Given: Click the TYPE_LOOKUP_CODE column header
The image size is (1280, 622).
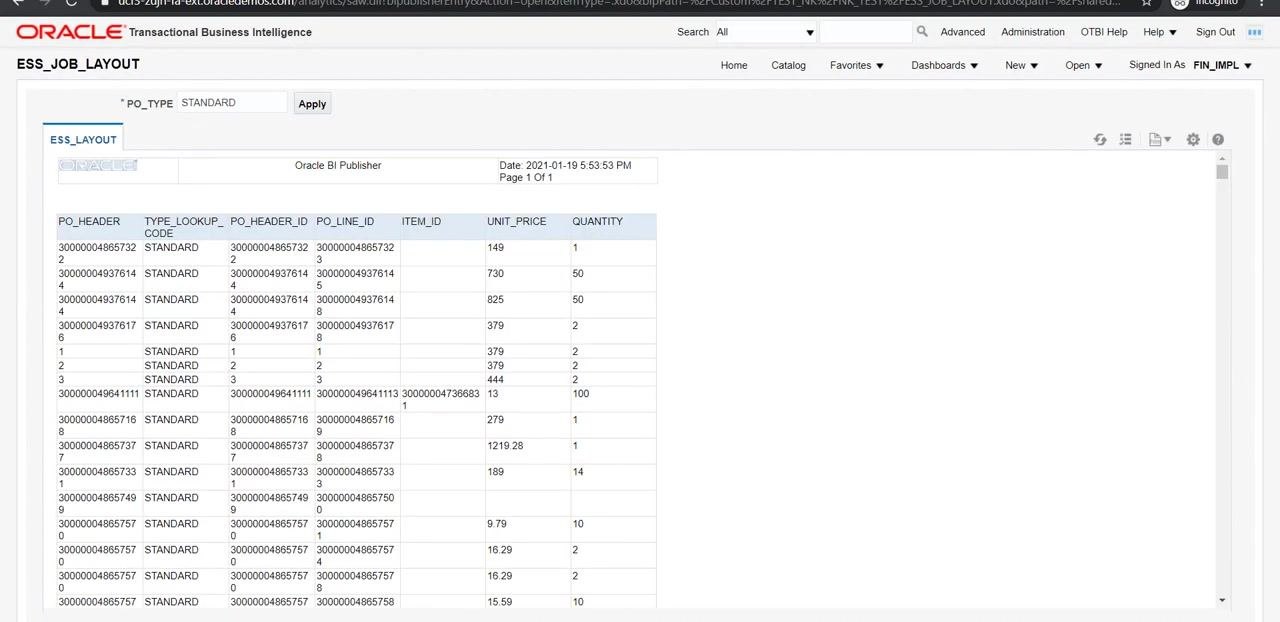Looking at the screenshot, I should pyautogui.click(x=184, y=227).
